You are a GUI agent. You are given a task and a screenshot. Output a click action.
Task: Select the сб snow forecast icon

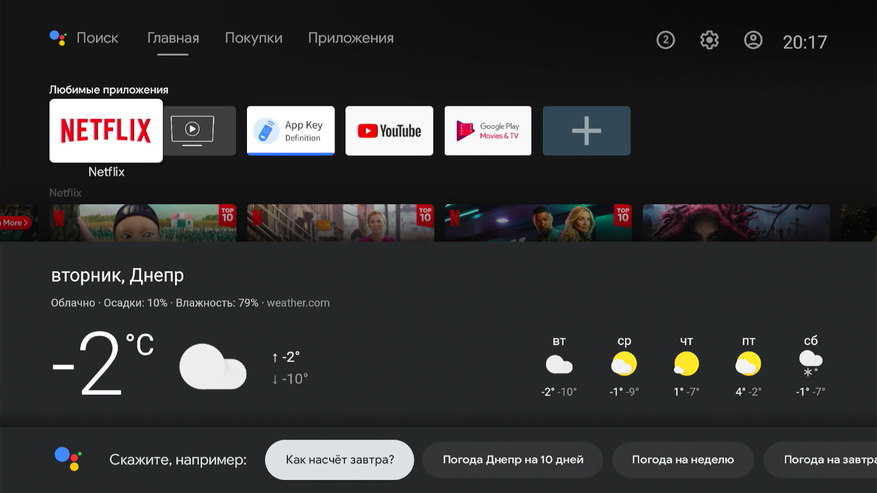[810, 364]
